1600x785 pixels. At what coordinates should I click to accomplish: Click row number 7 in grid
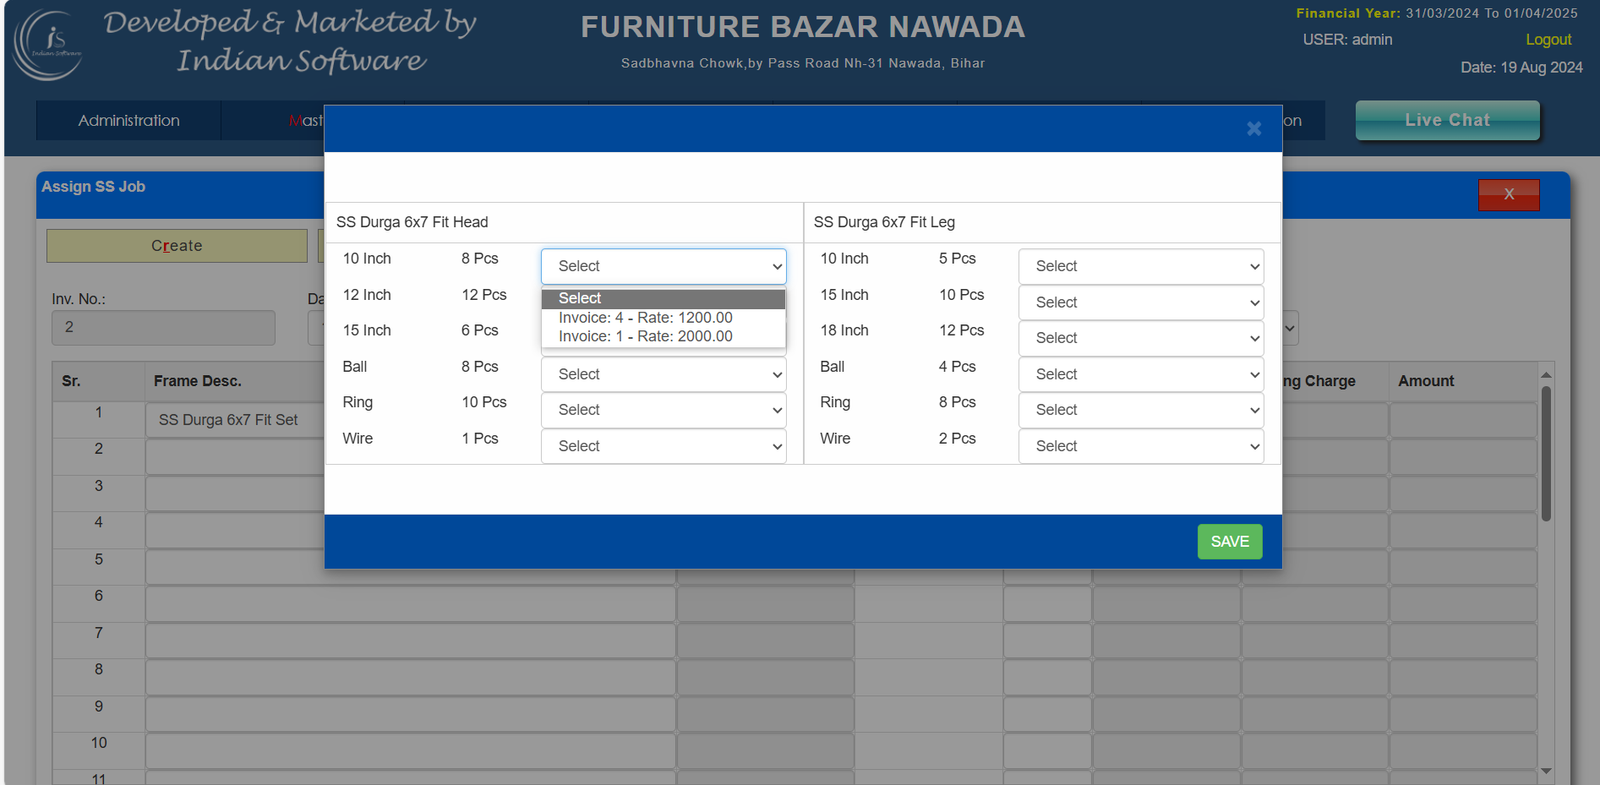click(98, 633)
